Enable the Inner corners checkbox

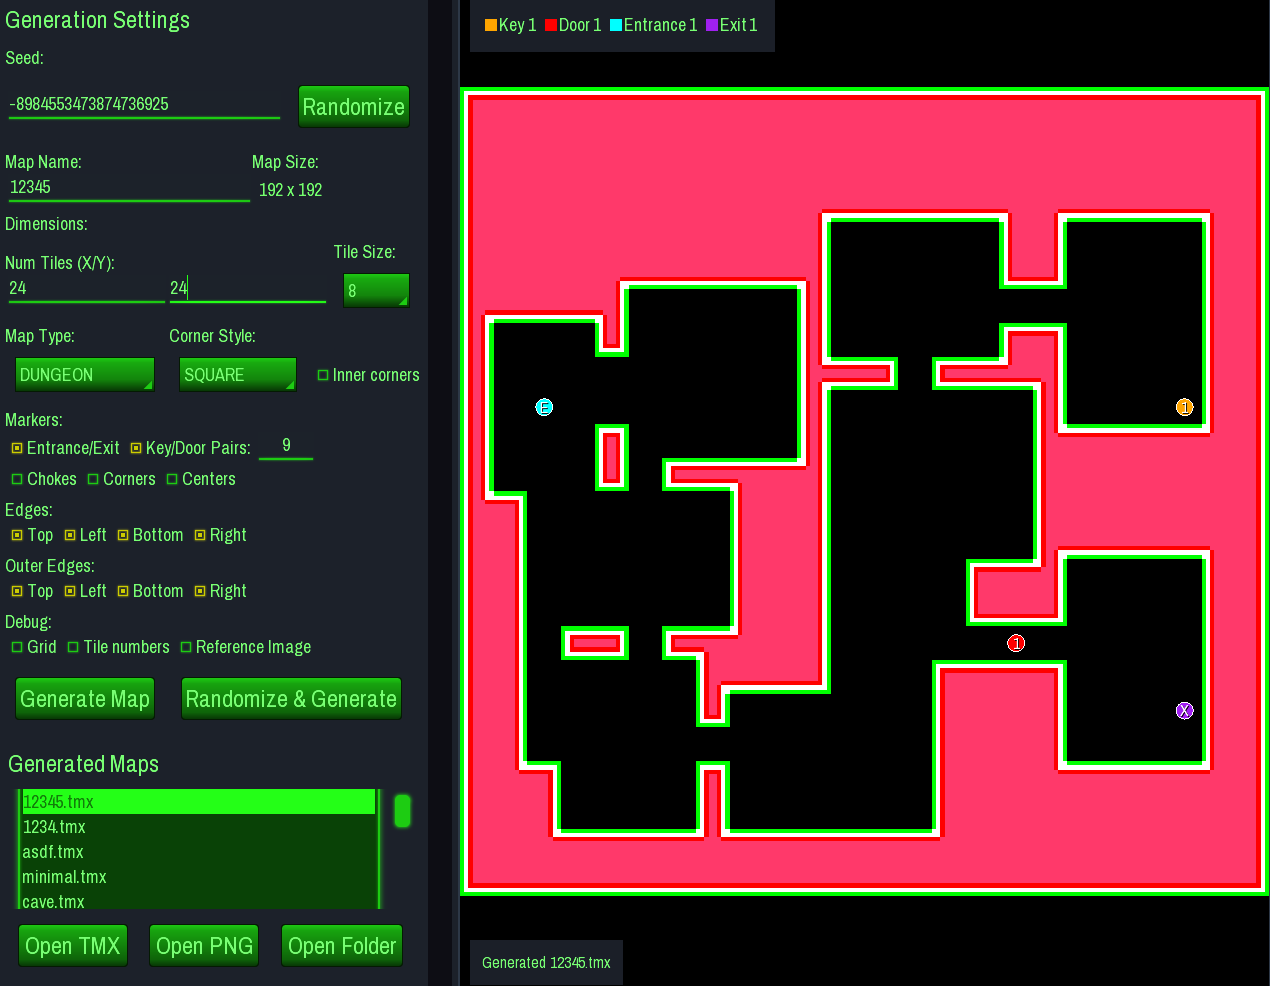click(x=323, y=375)
